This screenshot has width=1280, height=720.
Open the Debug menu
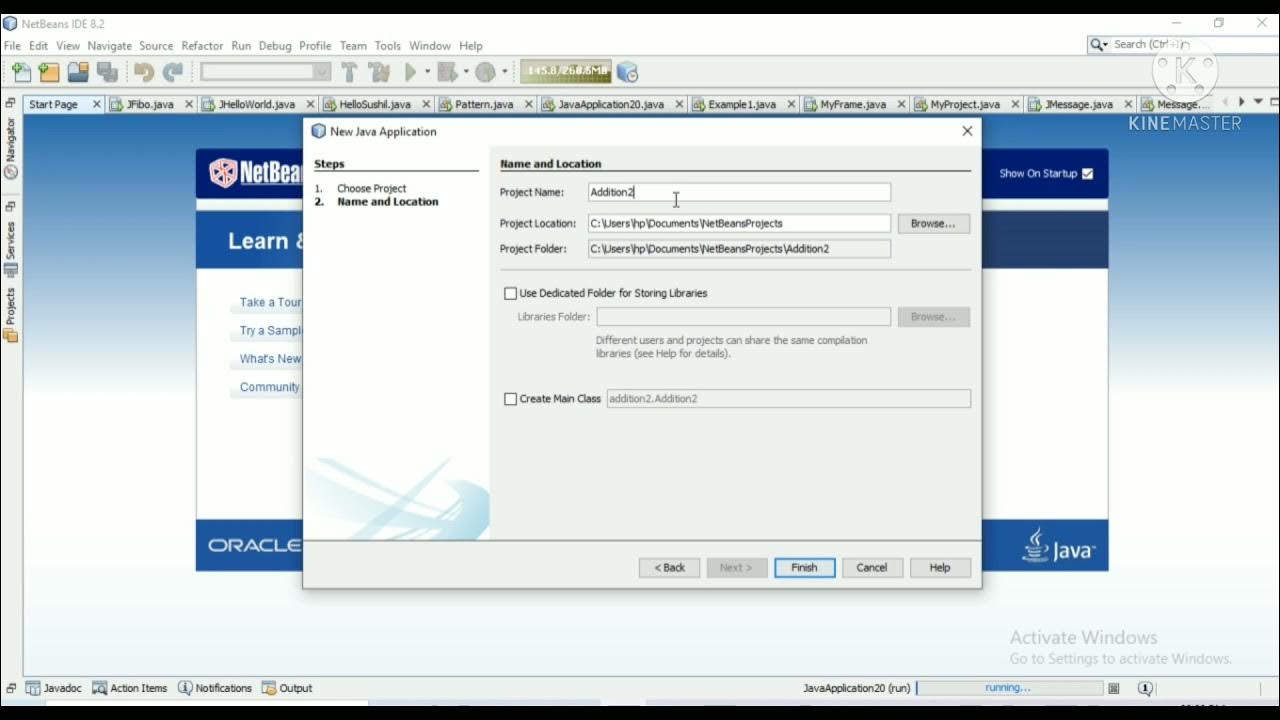(x=275, y=46)
